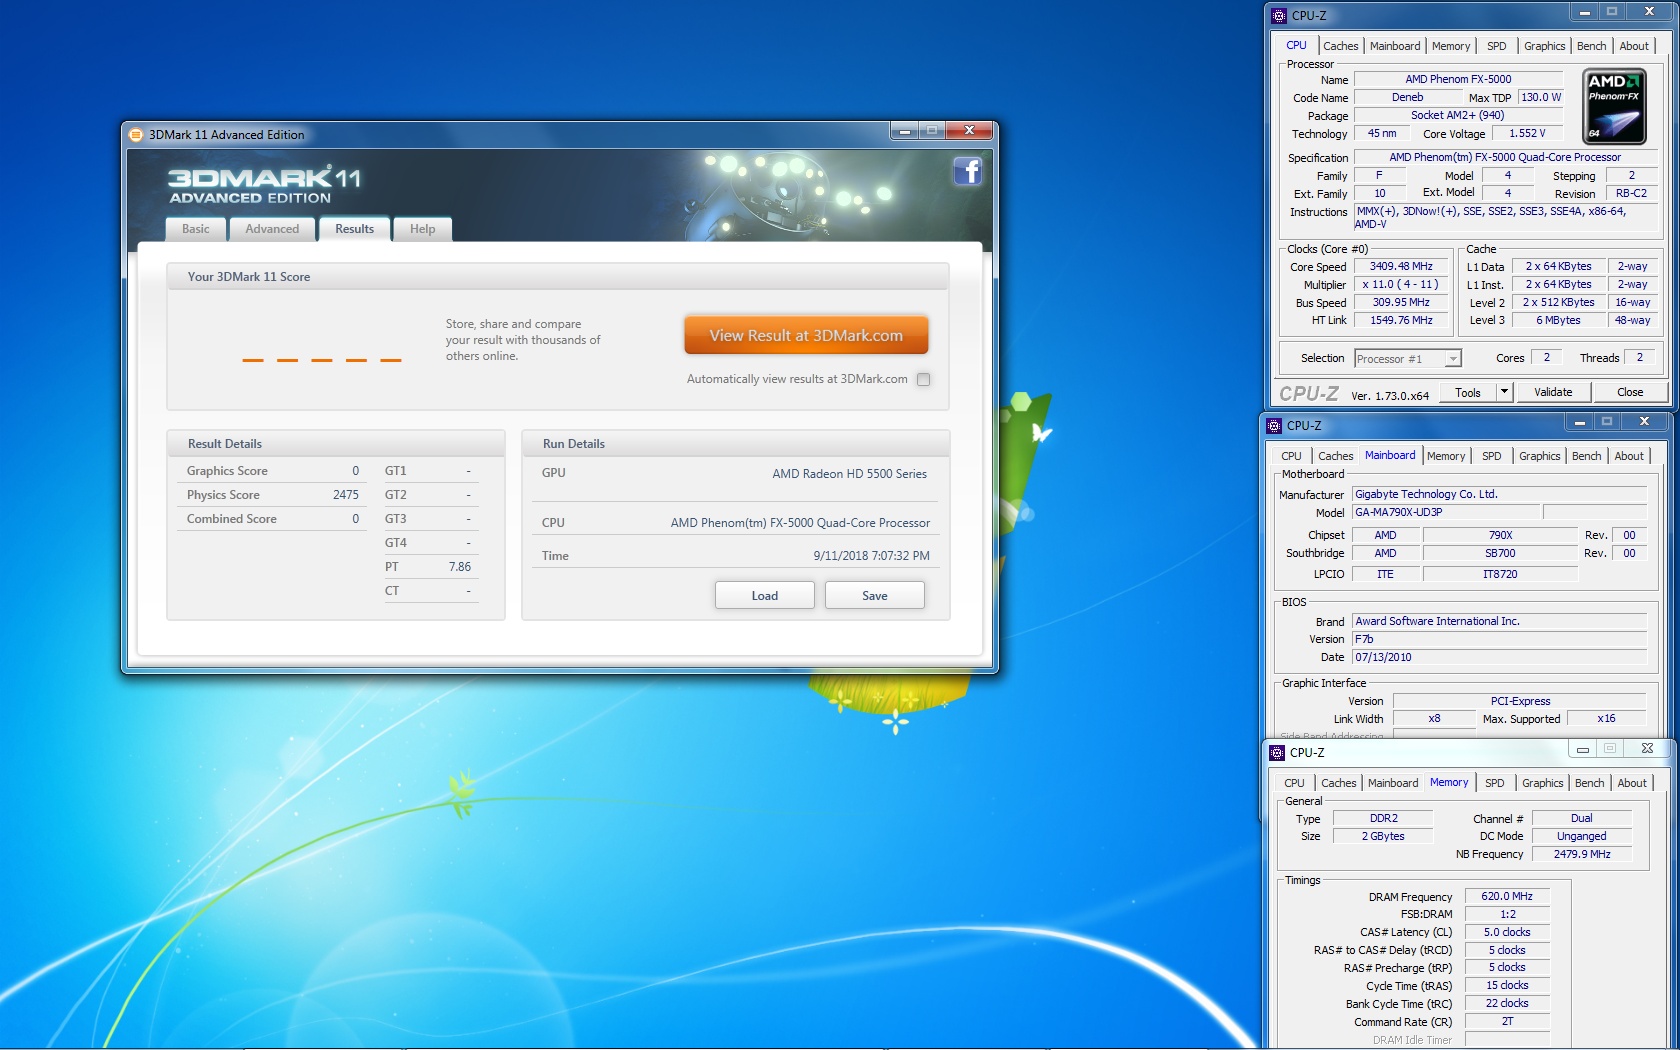
Task: Switch to the Advanced tab in 3DMark
Action: [272, 229]
